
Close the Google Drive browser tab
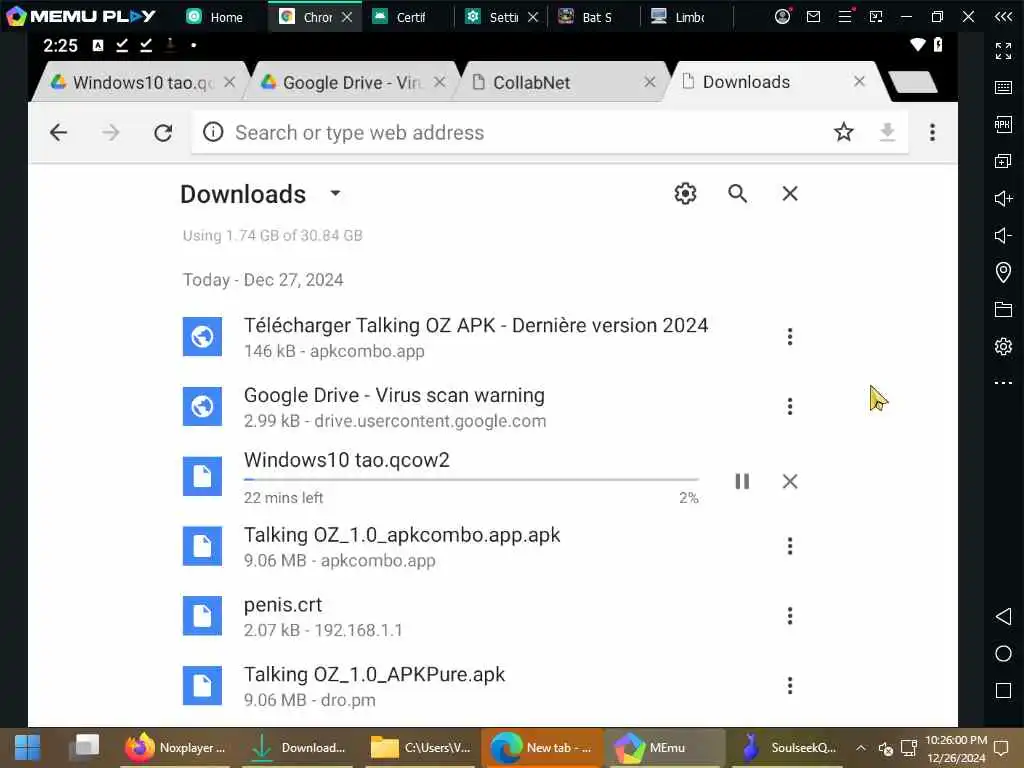click(x=440, y=82)
